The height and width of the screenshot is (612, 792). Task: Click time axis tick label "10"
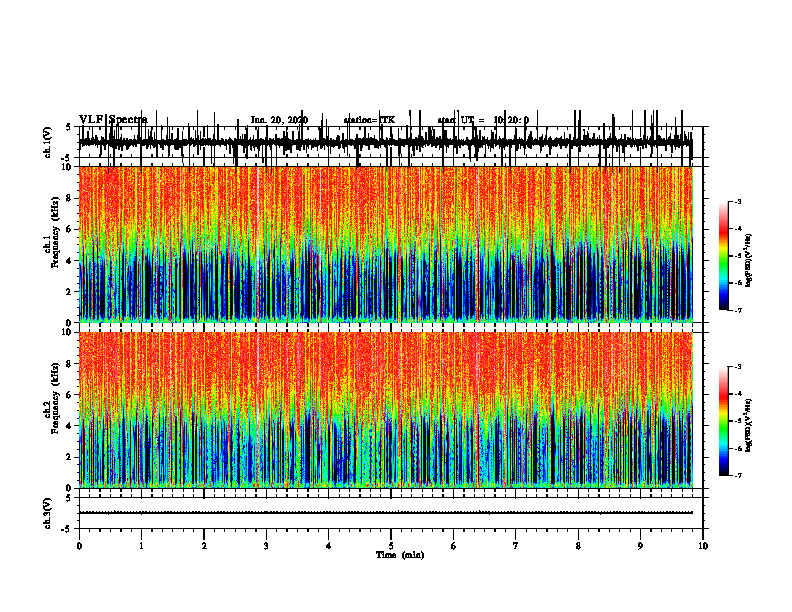[703, 546]
